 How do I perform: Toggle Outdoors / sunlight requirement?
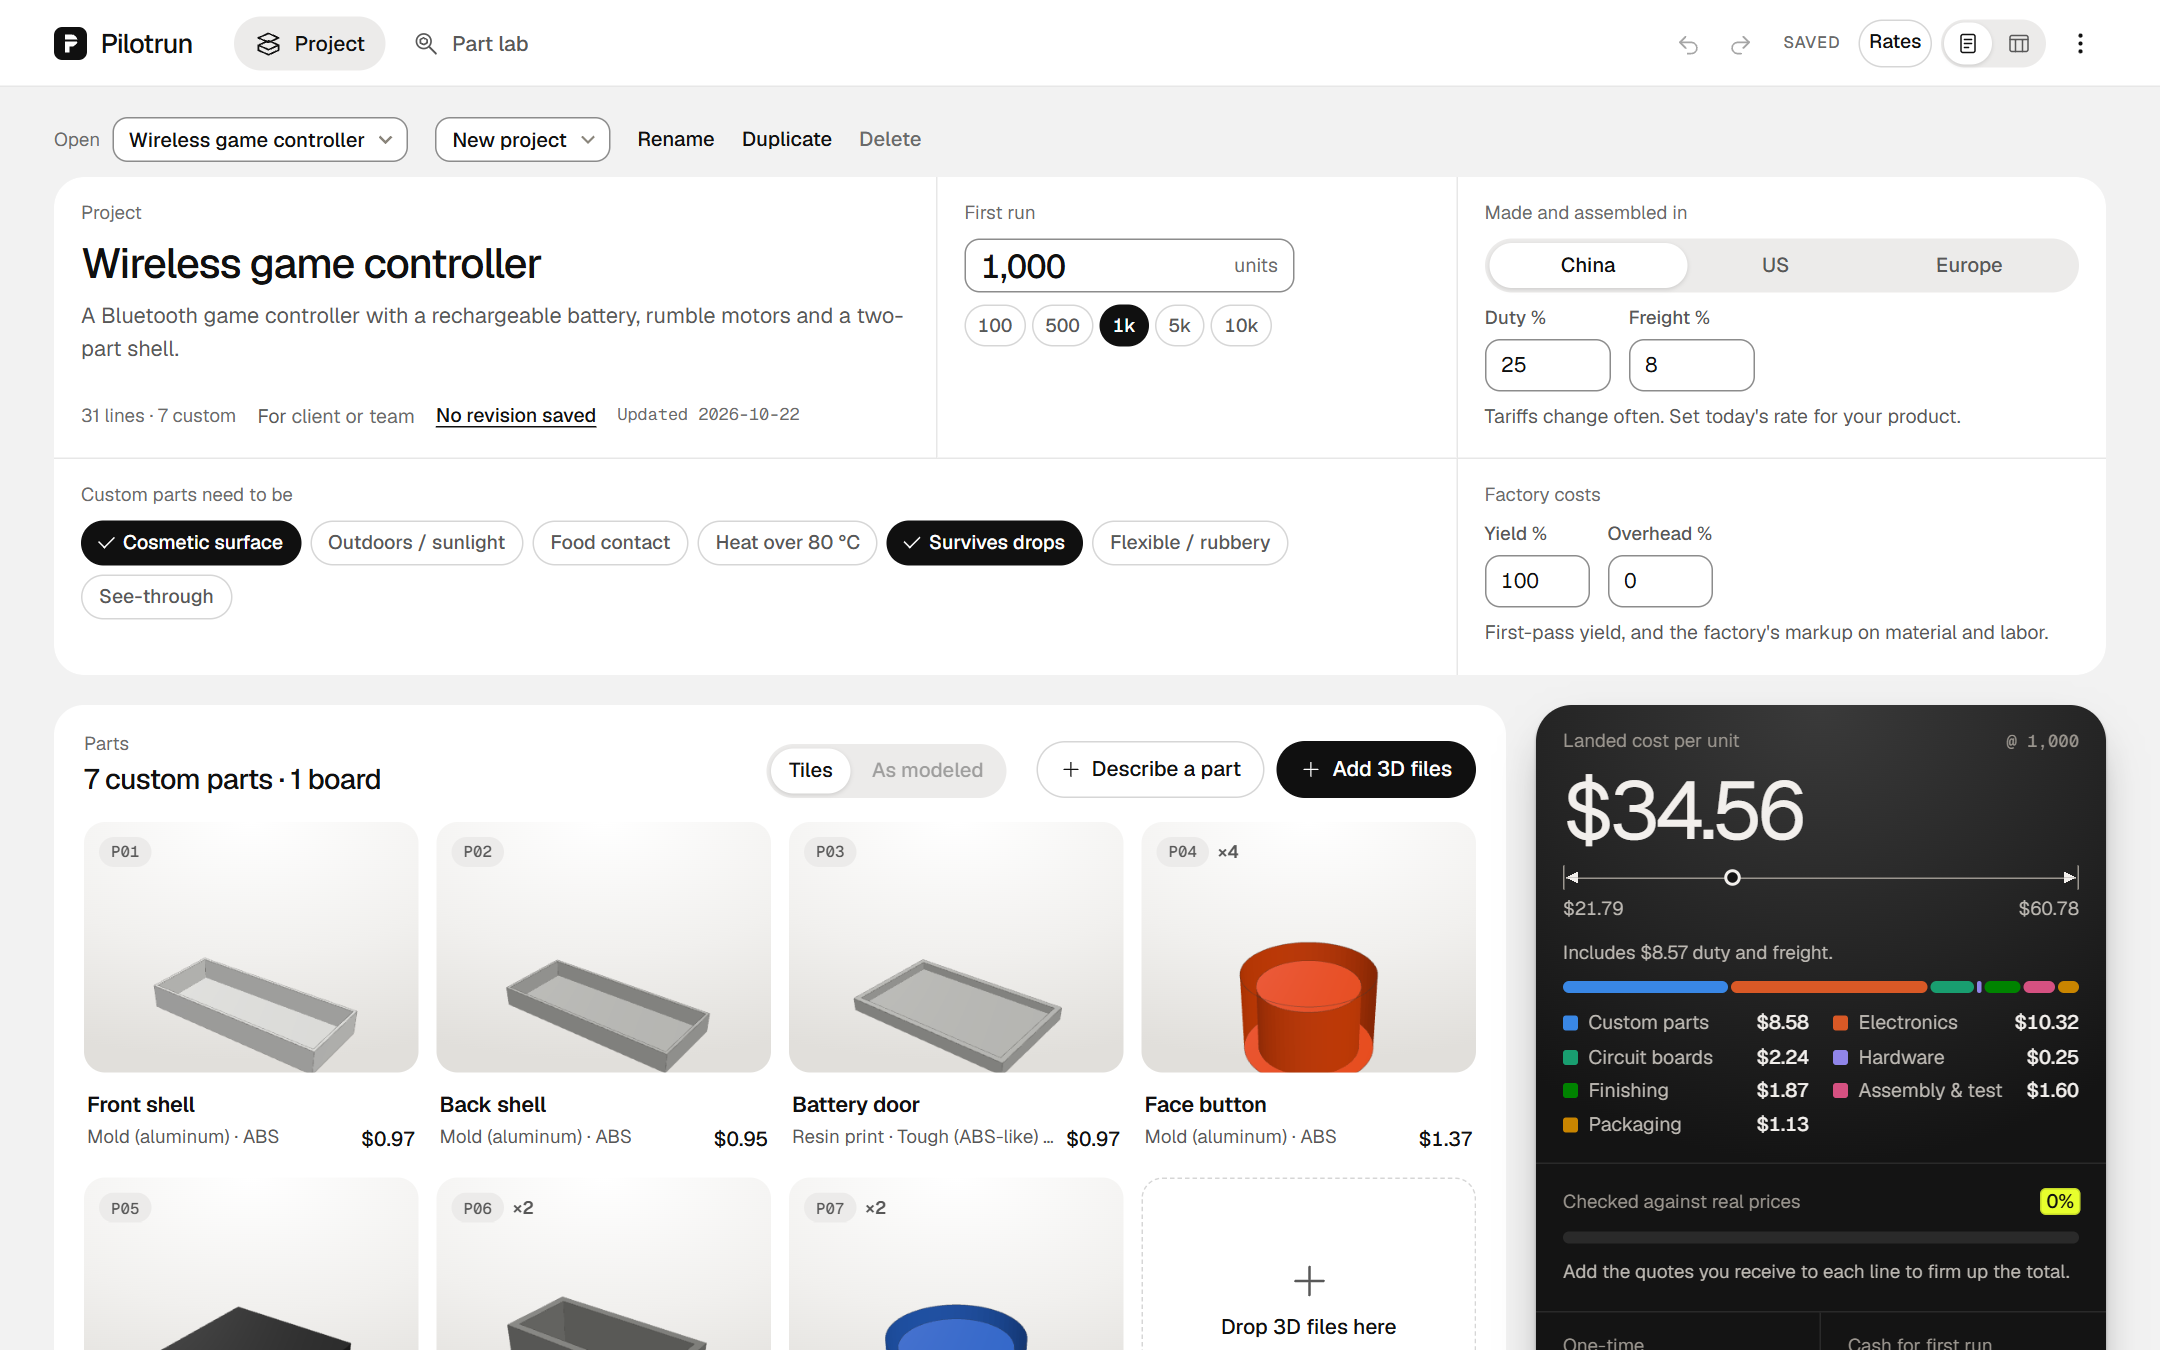pos(416,543)
